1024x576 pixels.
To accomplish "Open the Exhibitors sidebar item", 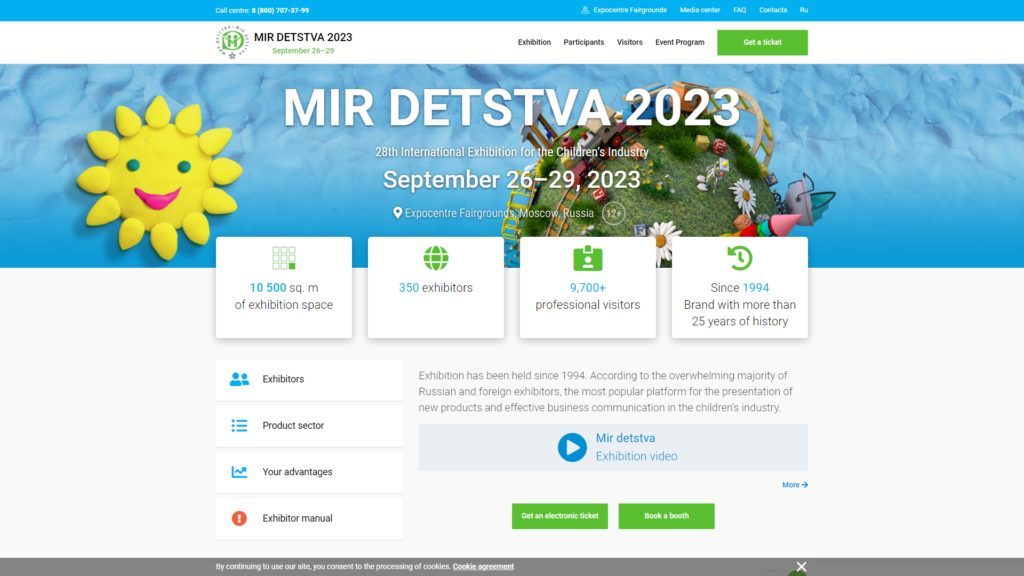I will coord(309,379).
